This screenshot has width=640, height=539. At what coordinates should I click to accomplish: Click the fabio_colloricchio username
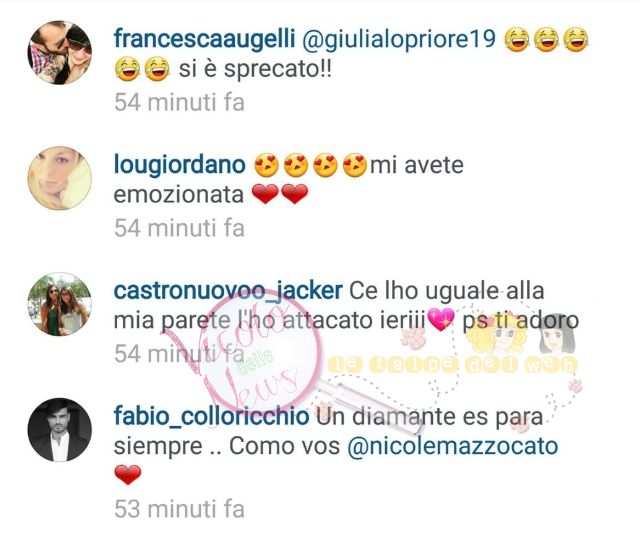coord(211,417)
